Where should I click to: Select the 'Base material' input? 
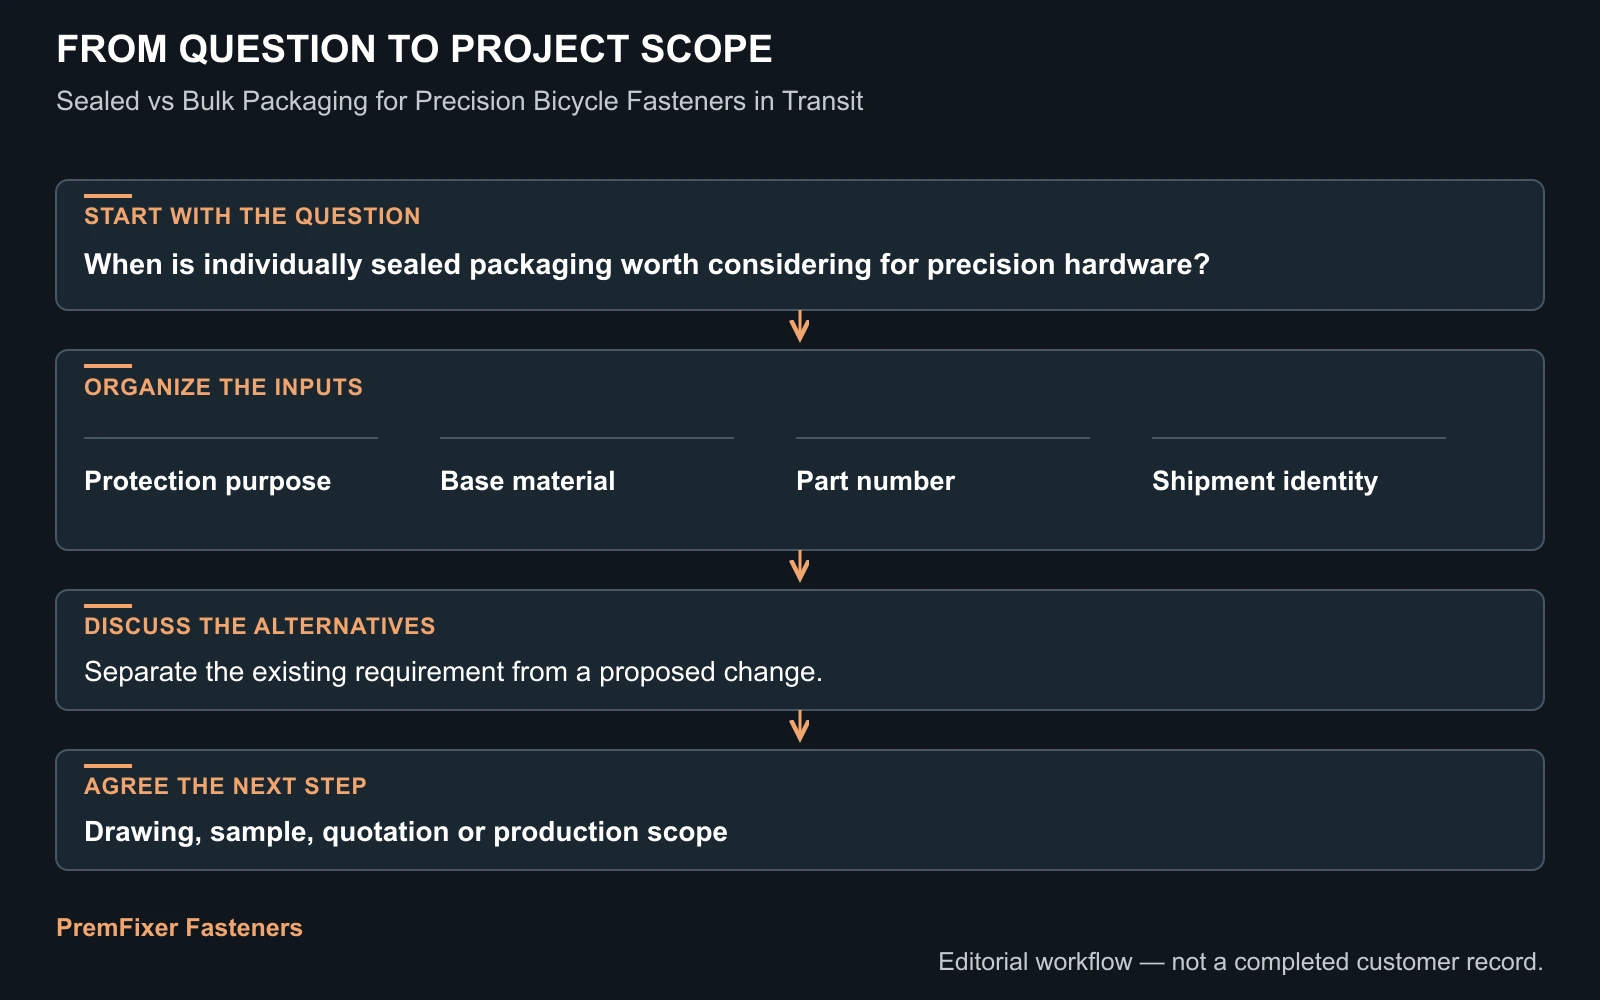528,481
